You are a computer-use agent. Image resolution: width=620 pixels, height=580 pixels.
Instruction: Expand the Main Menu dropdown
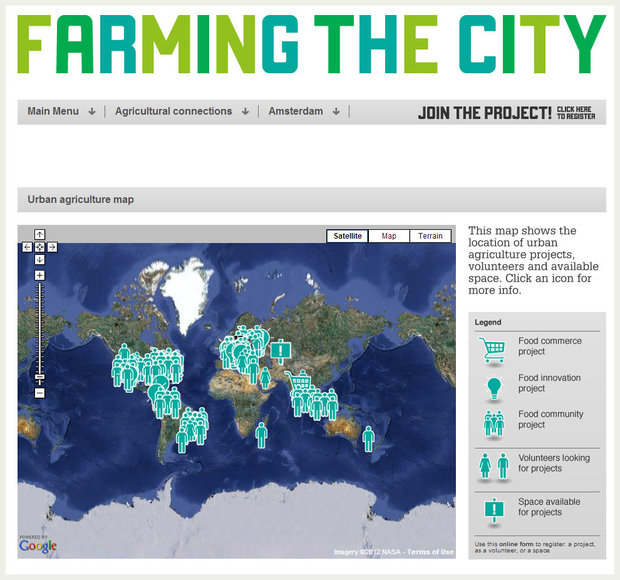61,112
